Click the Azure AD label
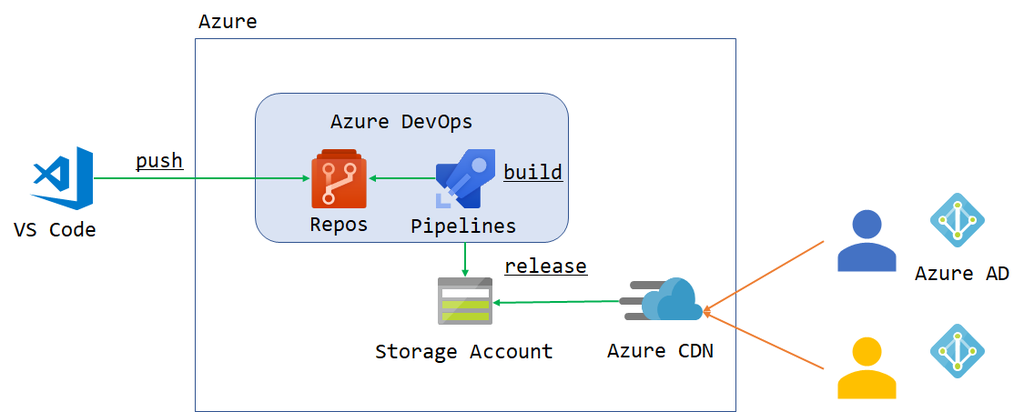 [962, 273]
